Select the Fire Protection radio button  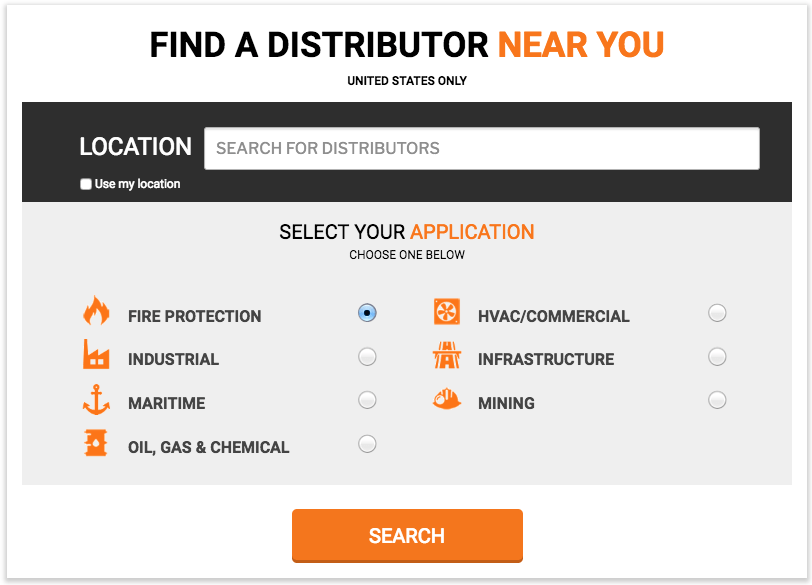click(367, 313)
